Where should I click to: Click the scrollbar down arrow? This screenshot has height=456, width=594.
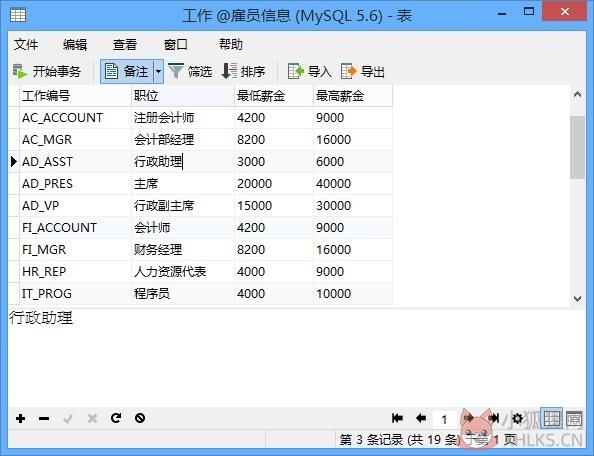click(x=577, y=298)
